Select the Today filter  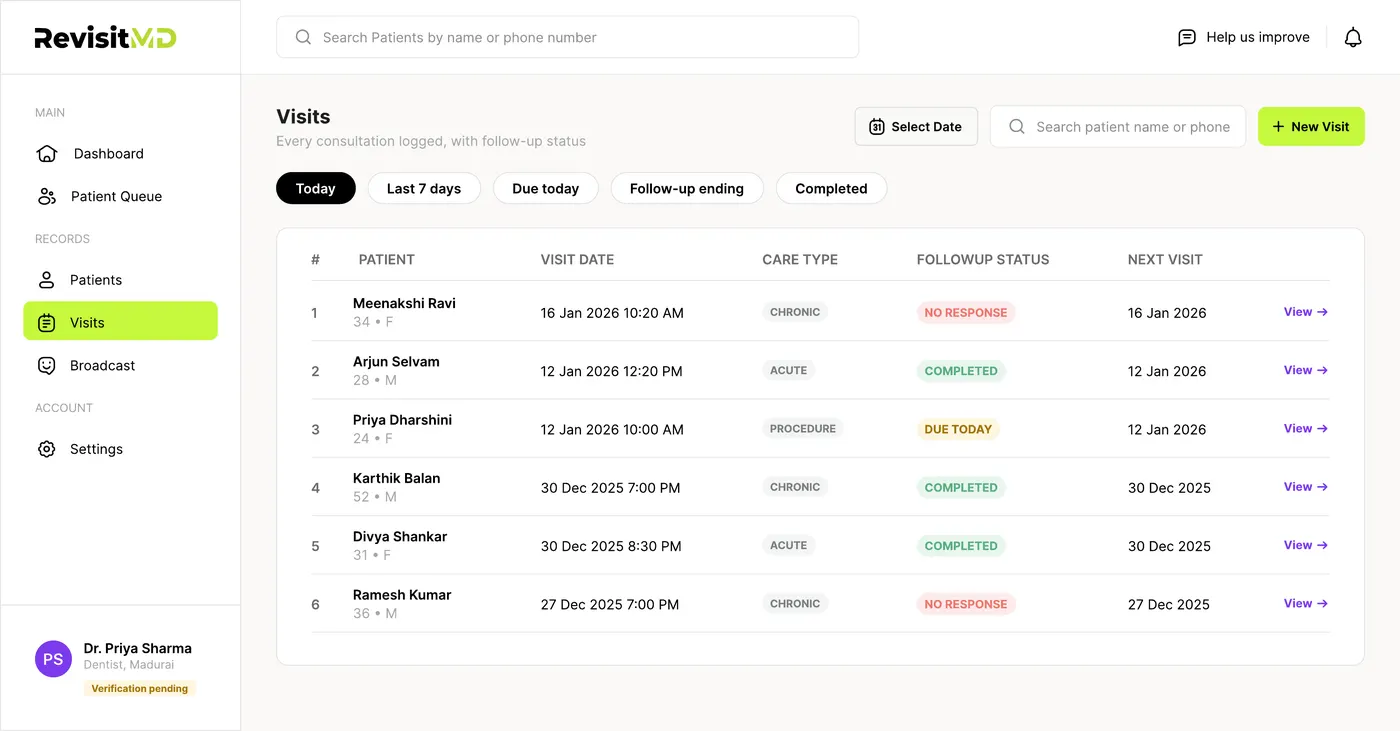(x=316, y=188)
